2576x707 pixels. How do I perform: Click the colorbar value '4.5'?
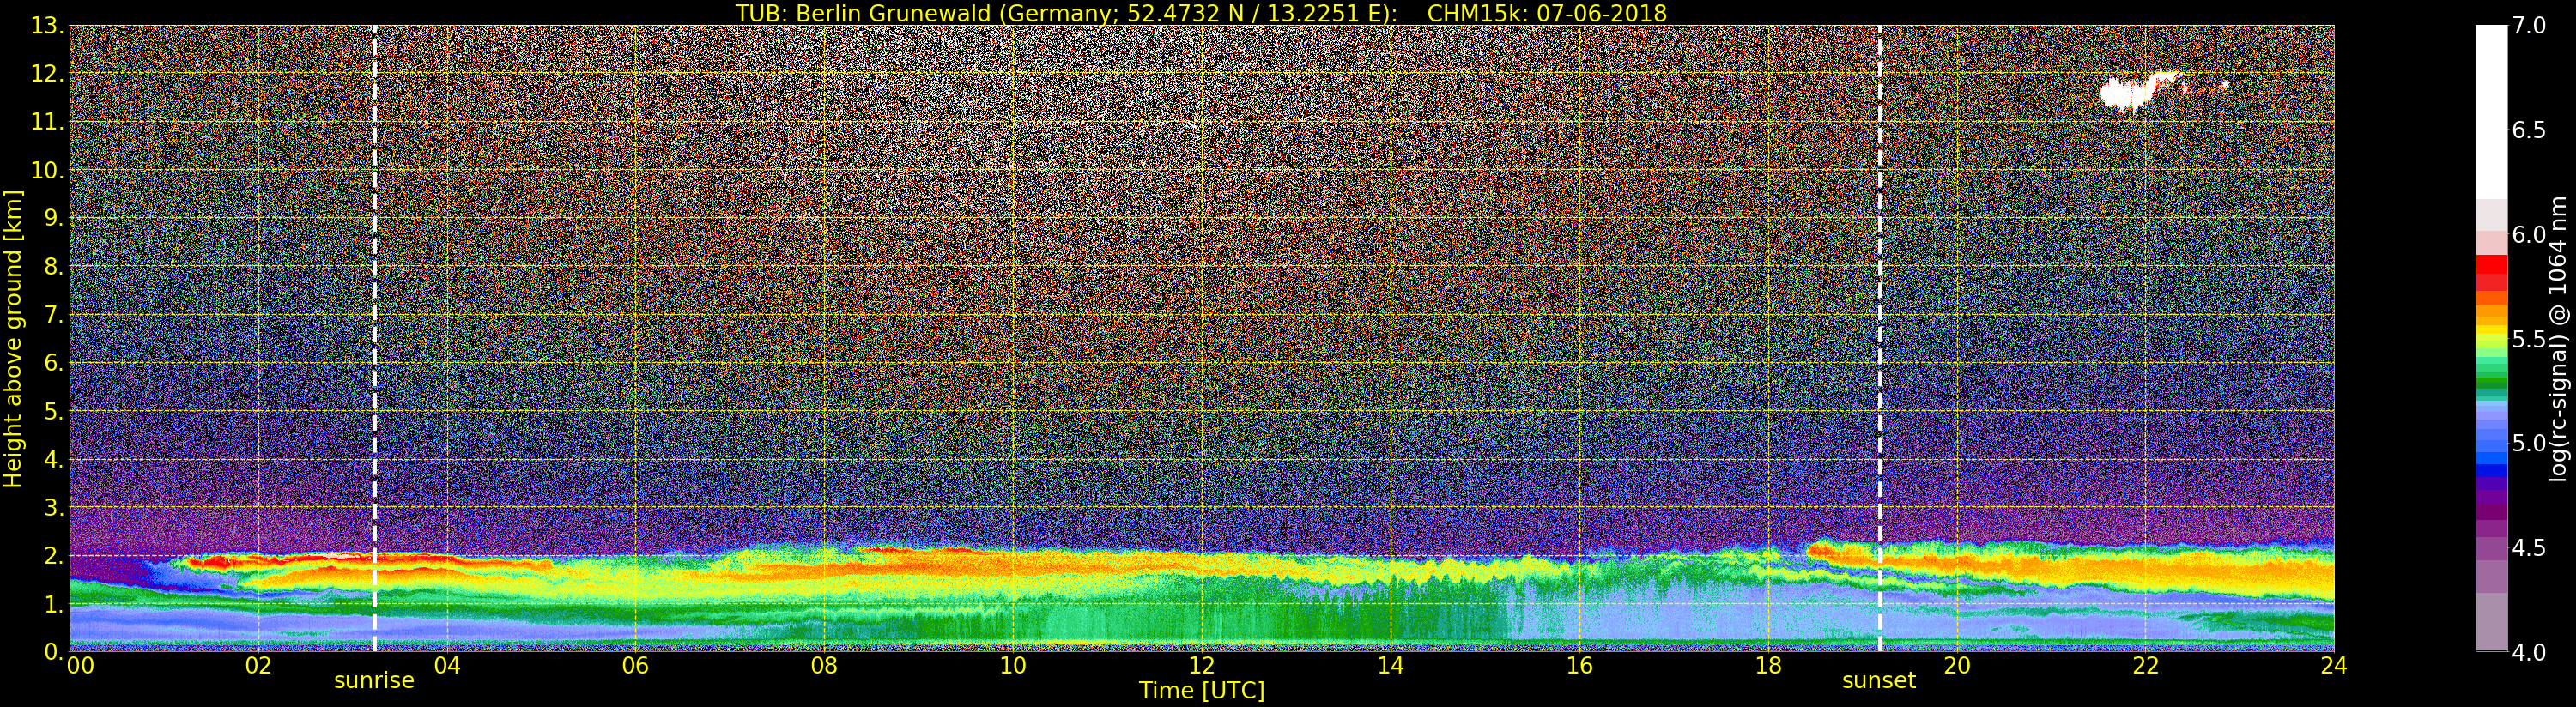click(2529, 548)
